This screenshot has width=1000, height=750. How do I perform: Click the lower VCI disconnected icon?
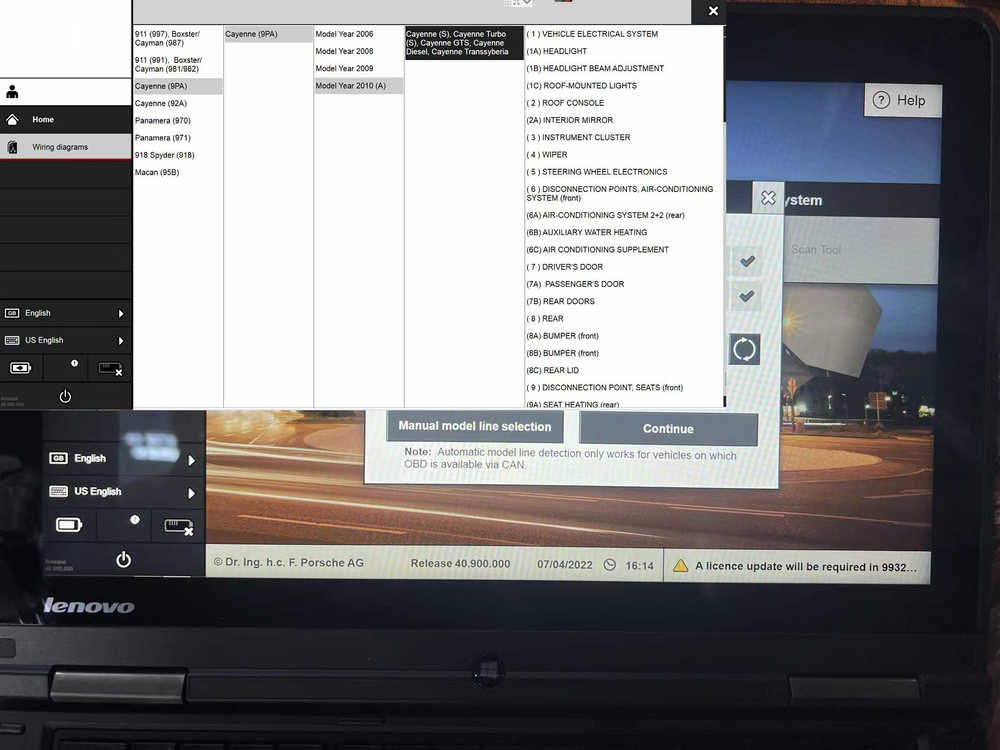(179, 527)
